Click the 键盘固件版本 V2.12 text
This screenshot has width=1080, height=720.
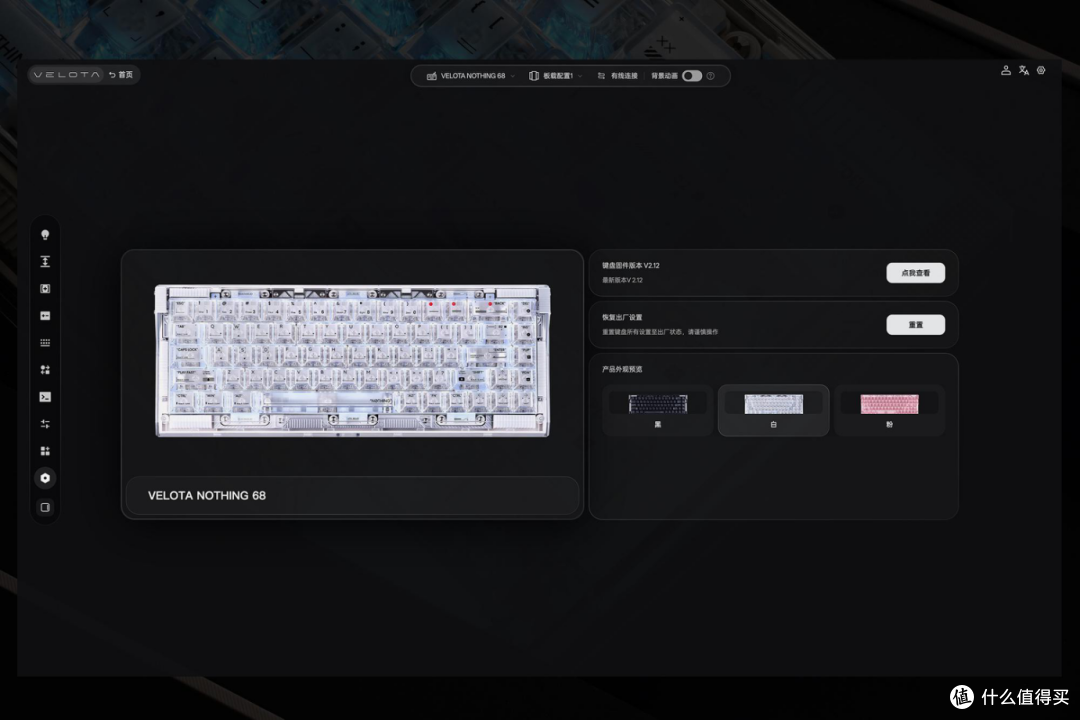[x=630, y=265]
